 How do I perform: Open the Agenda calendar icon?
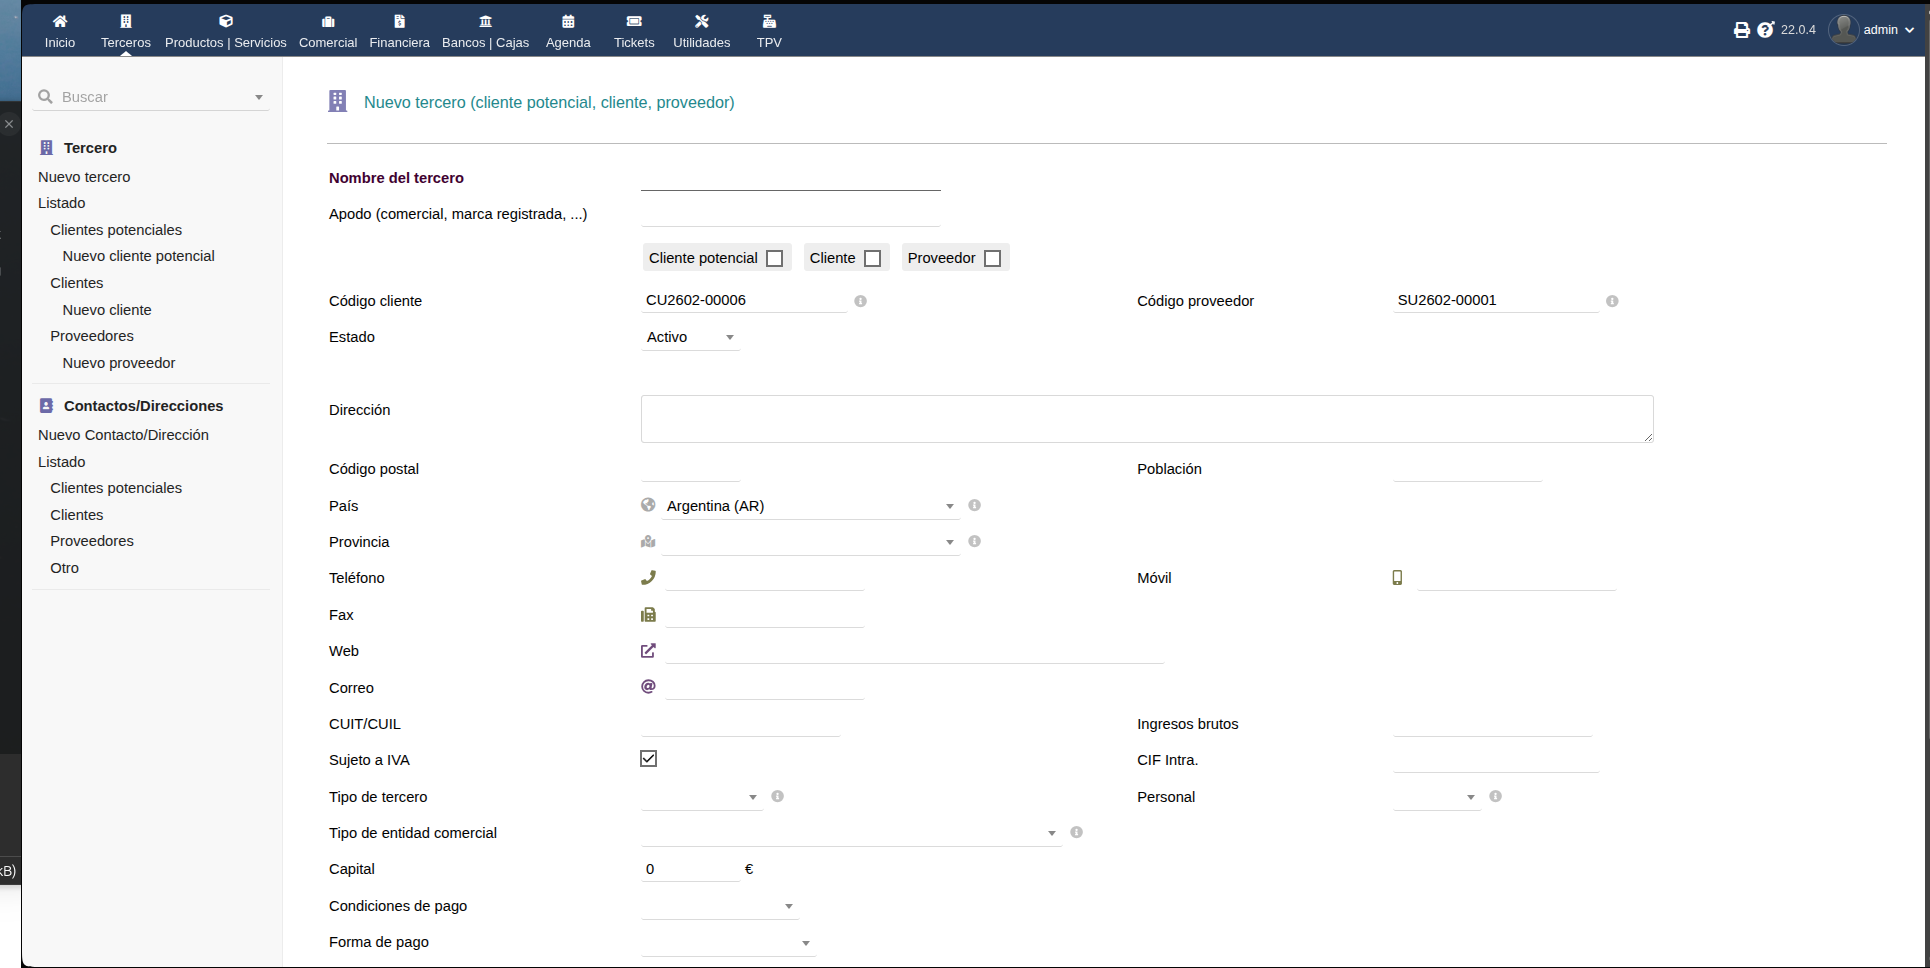(x=568, y=21)
